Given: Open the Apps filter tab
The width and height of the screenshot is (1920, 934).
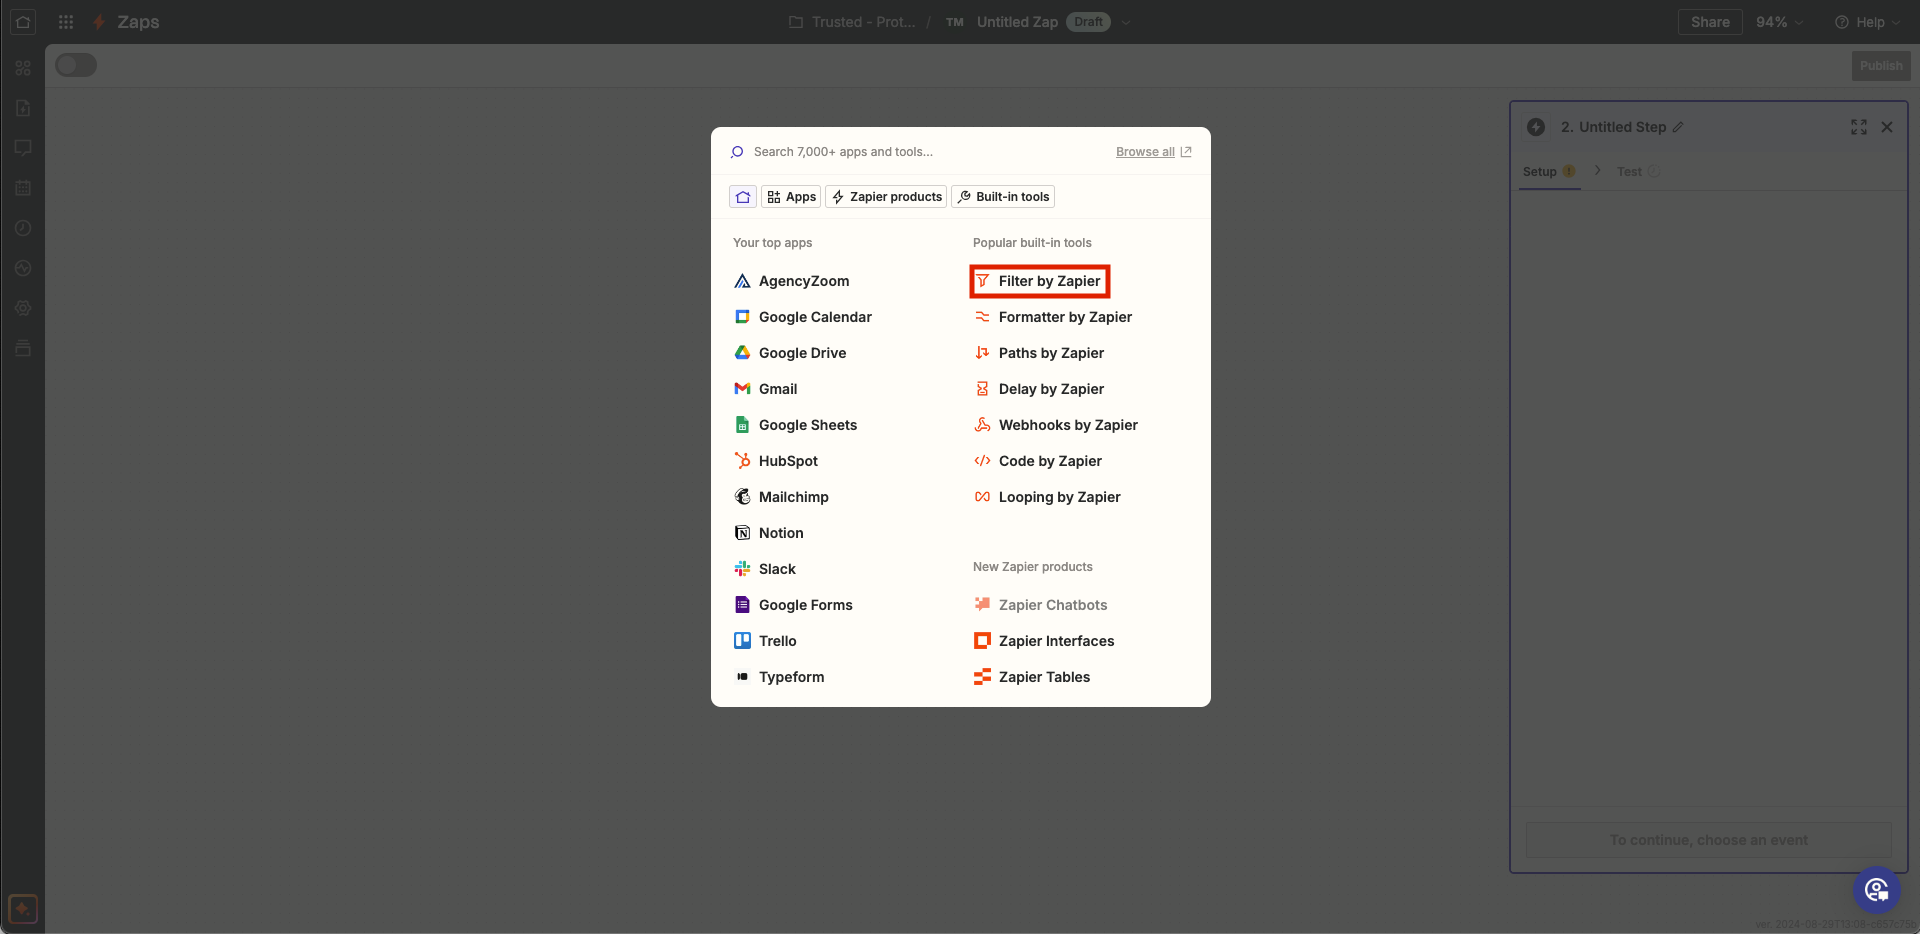Looking at the screenshot, I should point(791,197).
